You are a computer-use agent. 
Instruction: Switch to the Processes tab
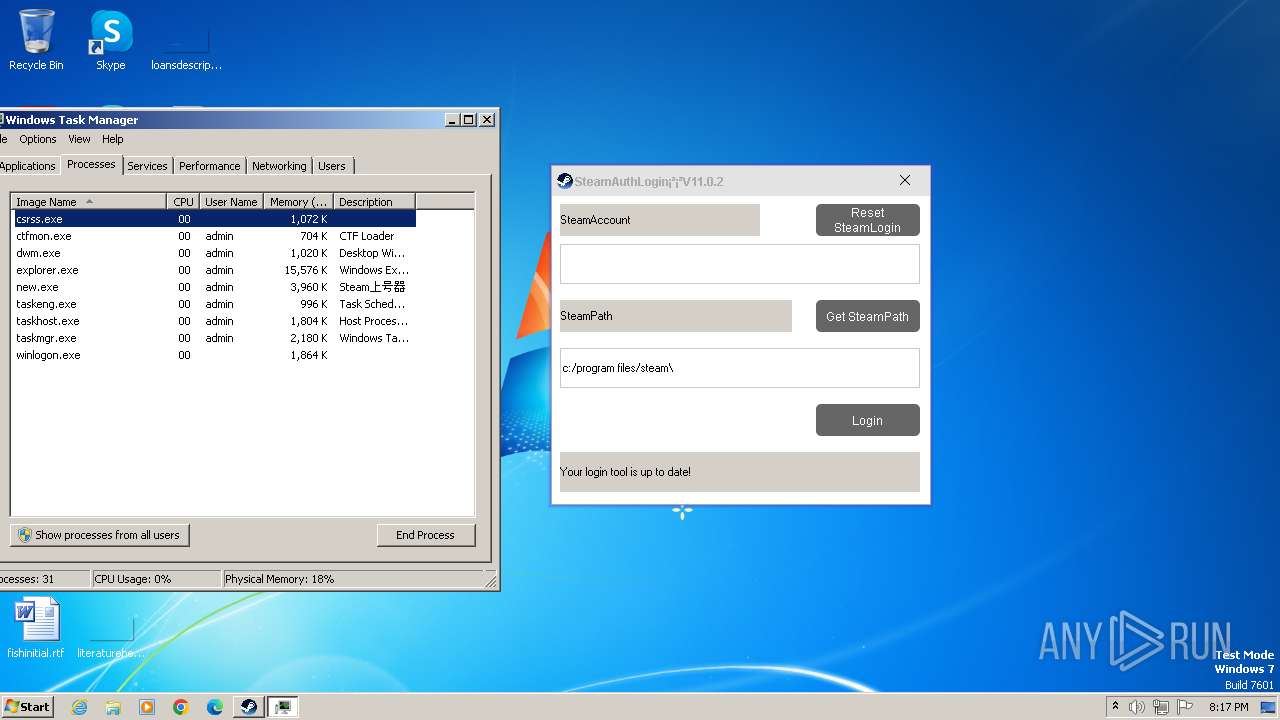coord(91,164)
